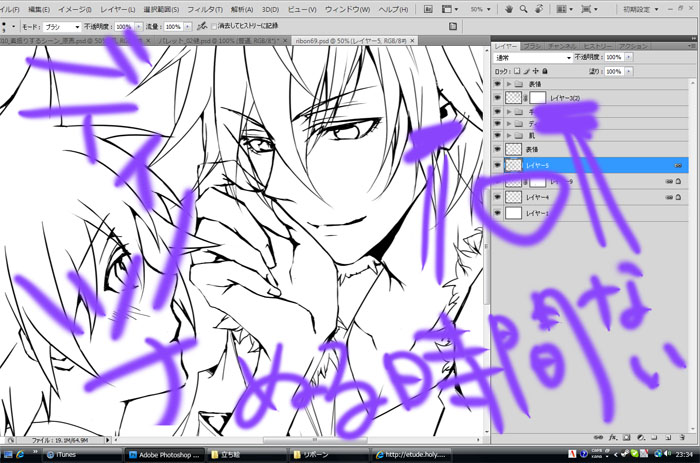The image size is (700, 463).
Task: Open the 50% zoom level dropdown
Action: 480,9
